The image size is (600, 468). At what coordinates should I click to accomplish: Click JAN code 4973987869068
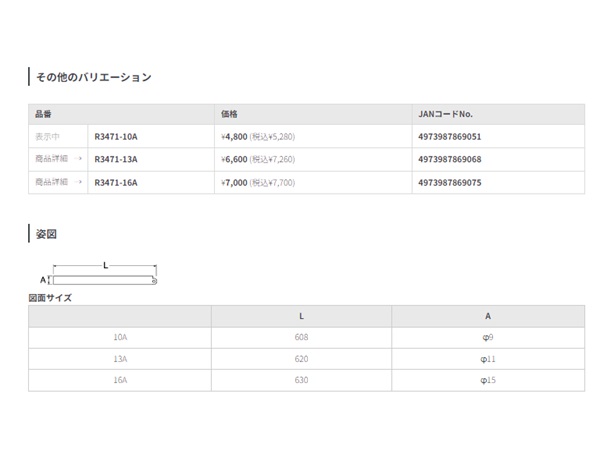coord(450,159)
